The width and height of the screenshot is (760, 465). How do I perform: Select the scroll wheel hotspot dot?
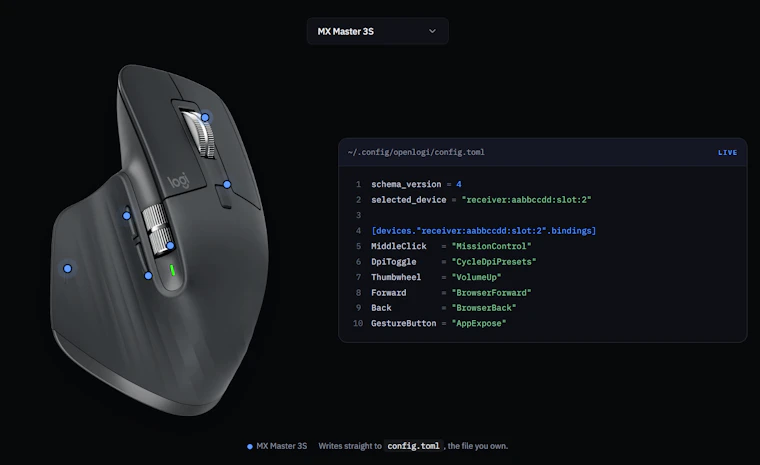point(205,117)
